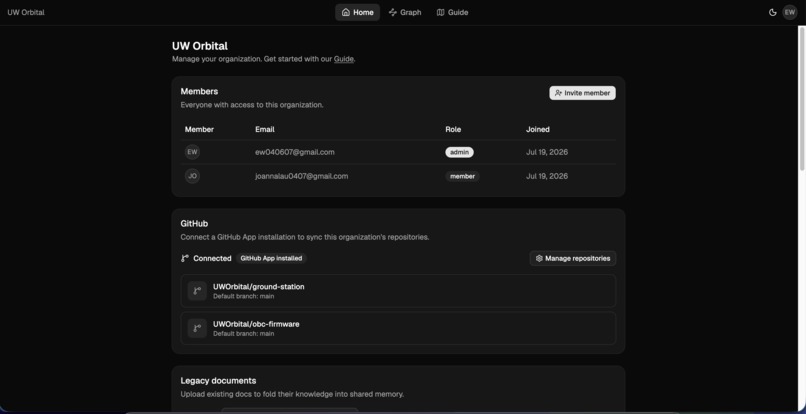Select email joannalau0407@gmail.com
Viewport: 806px width, 414px height.
pos(302,176)
